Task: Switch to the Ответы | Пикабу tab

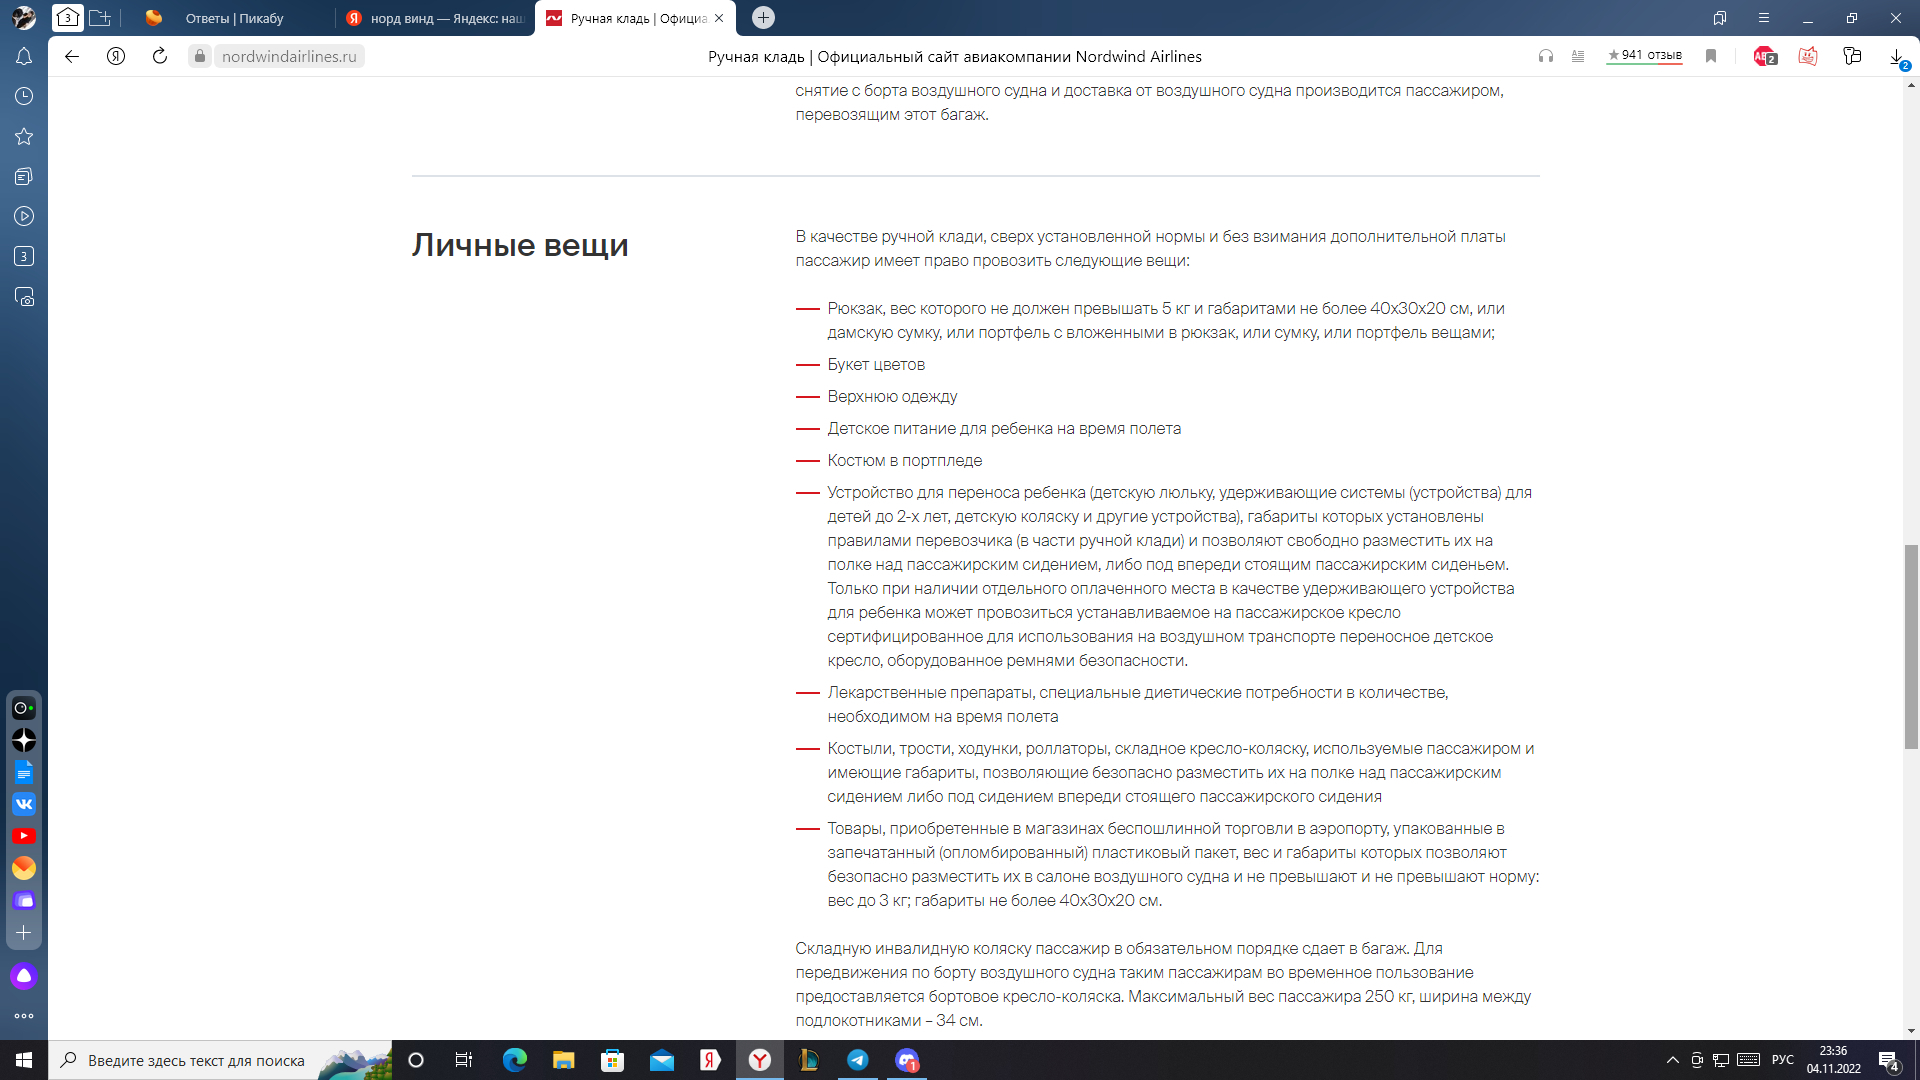Action: click(x=234, y=18)
